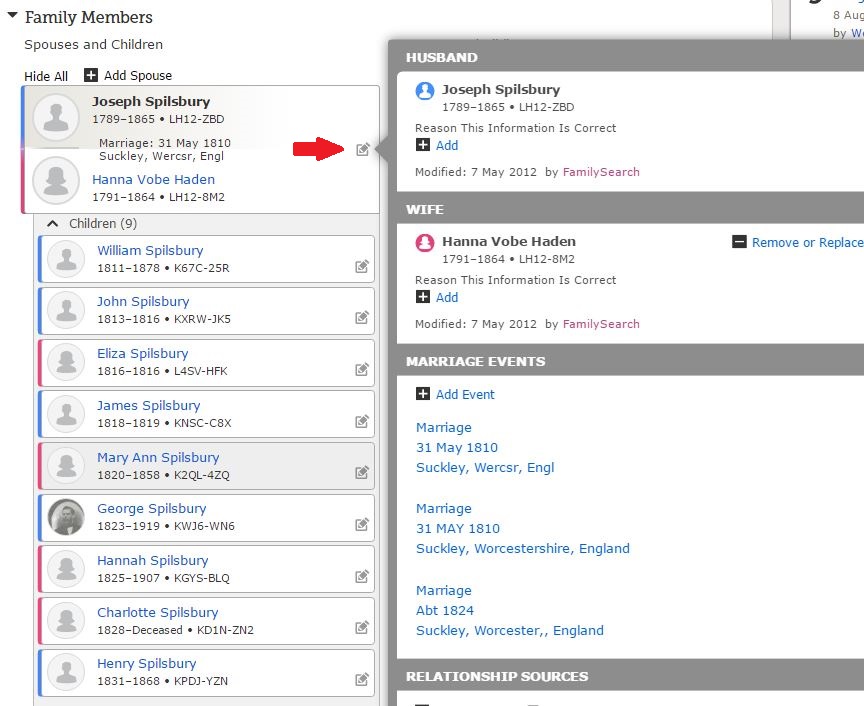Image resolution: width=864 pixels, height=706 pixels.
Task: Open the Abt 1824 marriage event
Action: pyautogui.click(x=445, y=610)
